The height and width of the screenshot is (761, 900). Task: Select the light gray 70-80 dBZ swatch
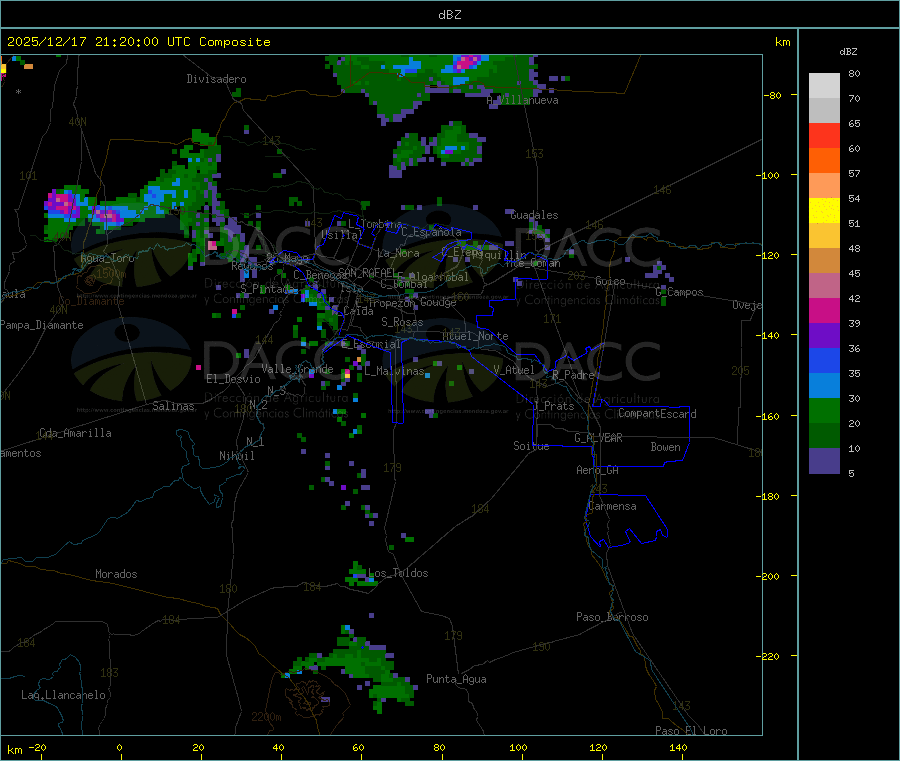tap(824, 86)
